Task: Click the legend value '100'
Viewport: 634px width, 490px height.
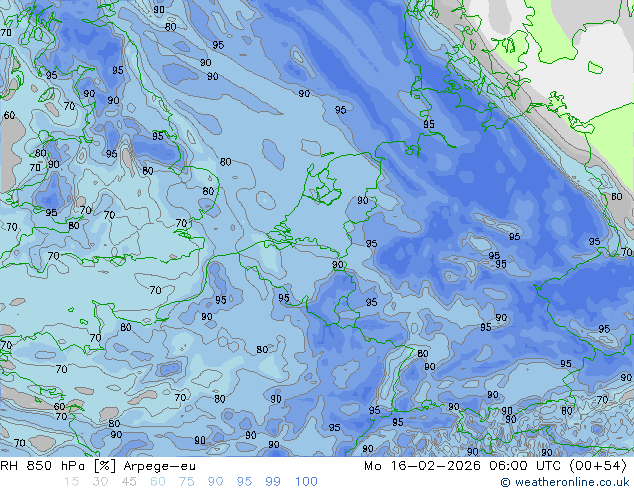Action: click(x=306, y=482)
